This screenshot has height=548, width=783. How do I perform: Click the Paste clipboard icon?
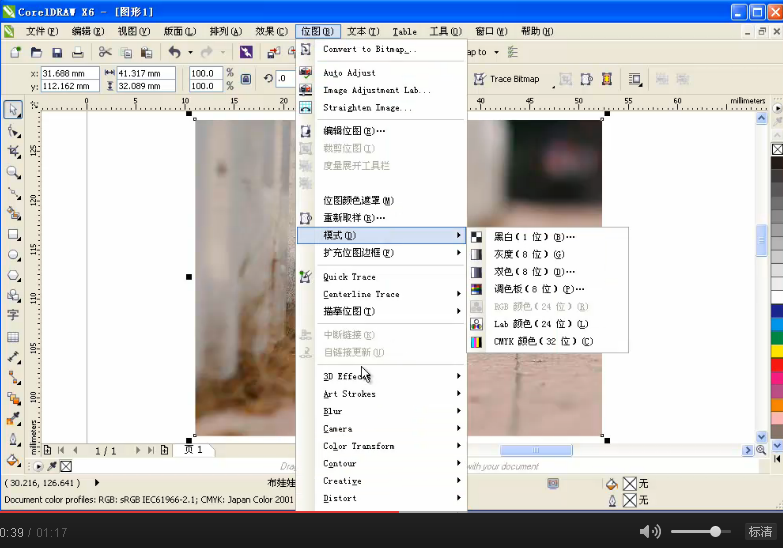pyautogui.click(x=146, y=52)
